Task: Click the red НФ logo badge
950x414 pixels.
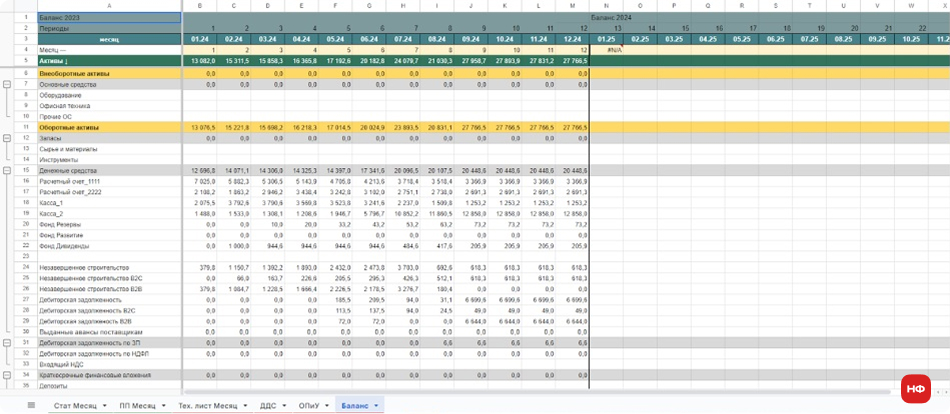Action: pyautogui.click(x=915, y=388)
